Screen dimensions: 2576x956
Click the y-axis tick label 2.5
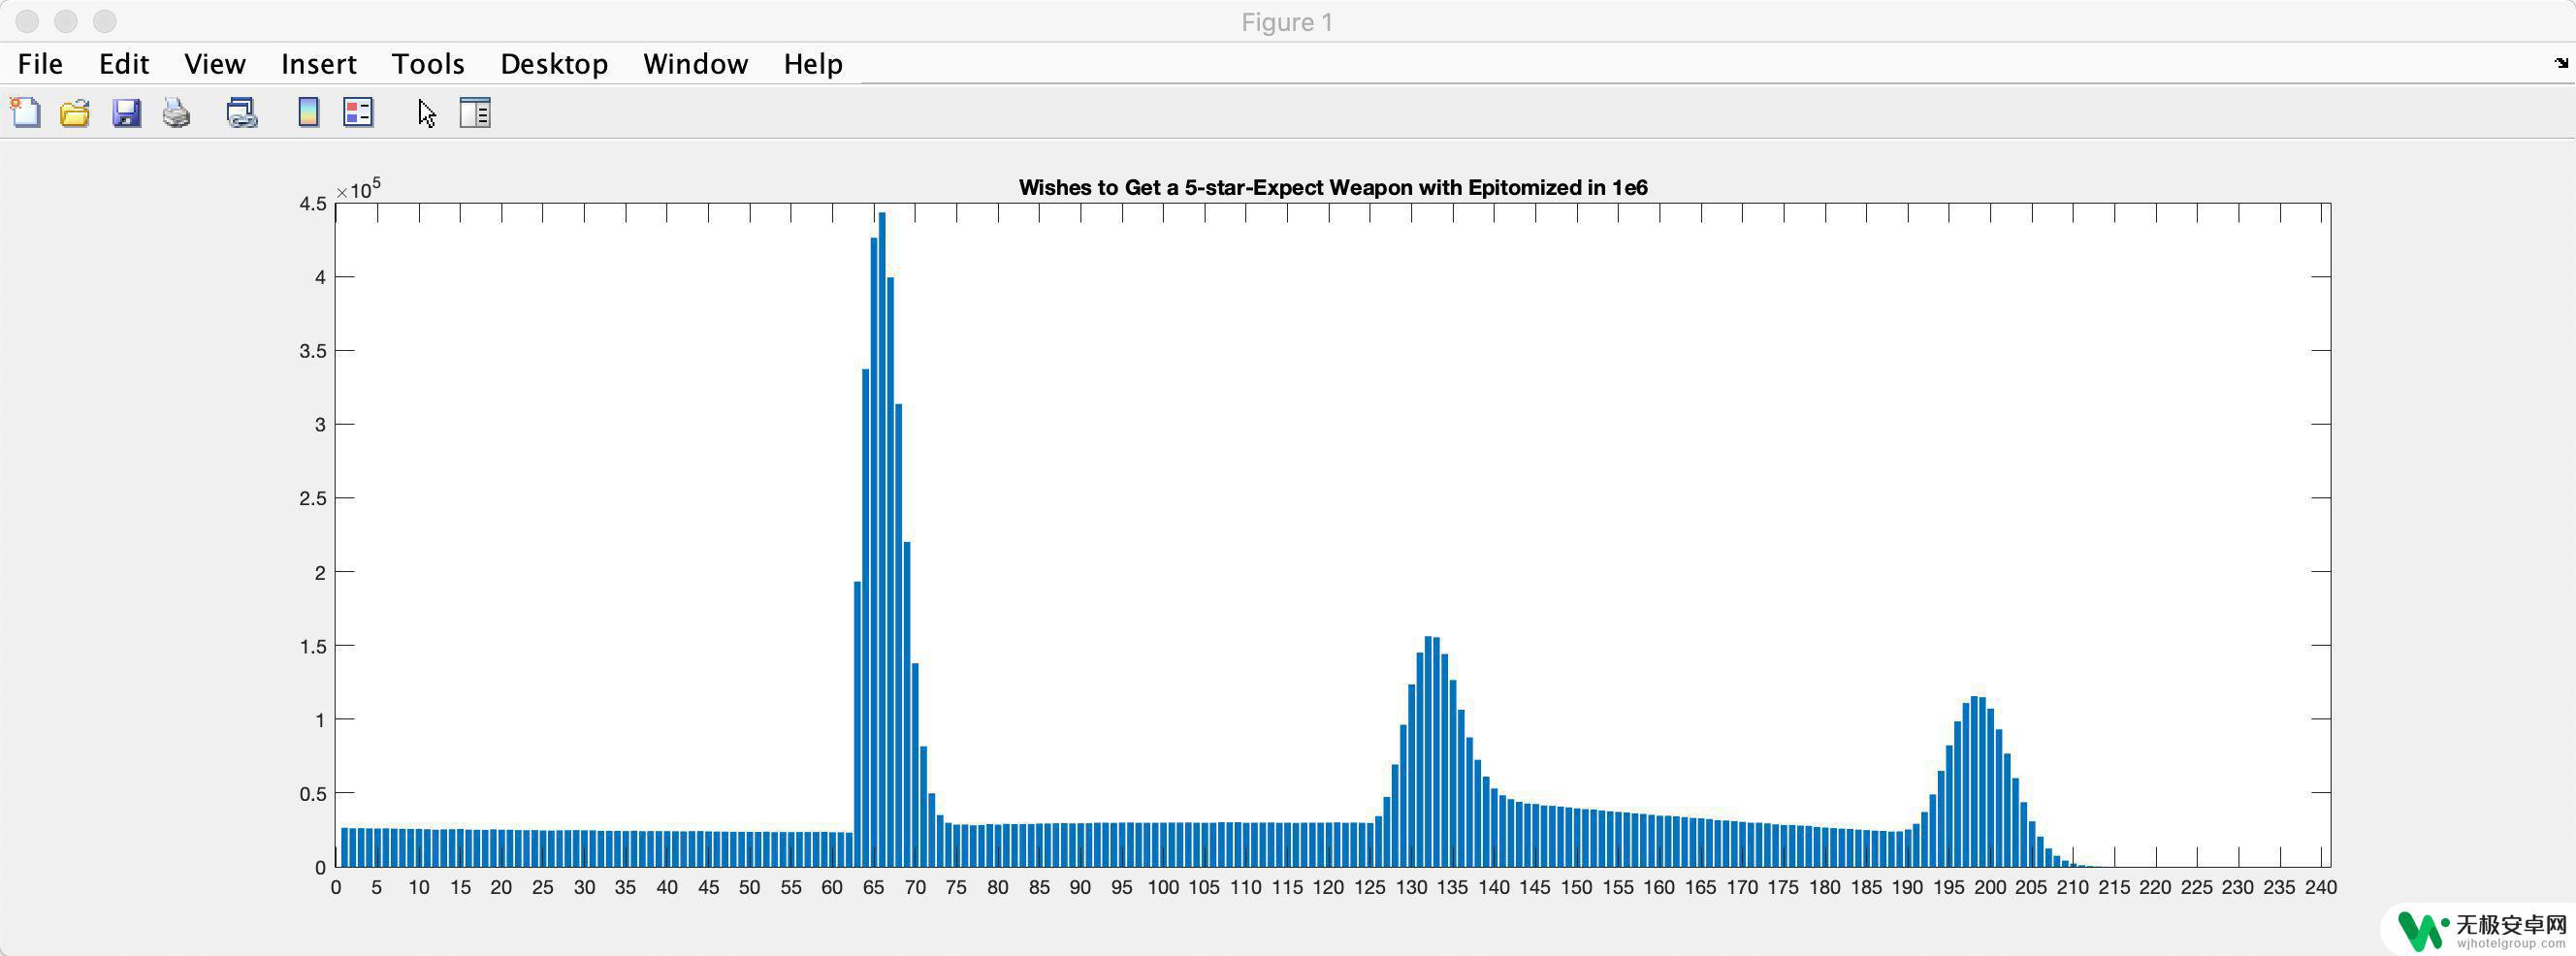click(x=313, y=498)
